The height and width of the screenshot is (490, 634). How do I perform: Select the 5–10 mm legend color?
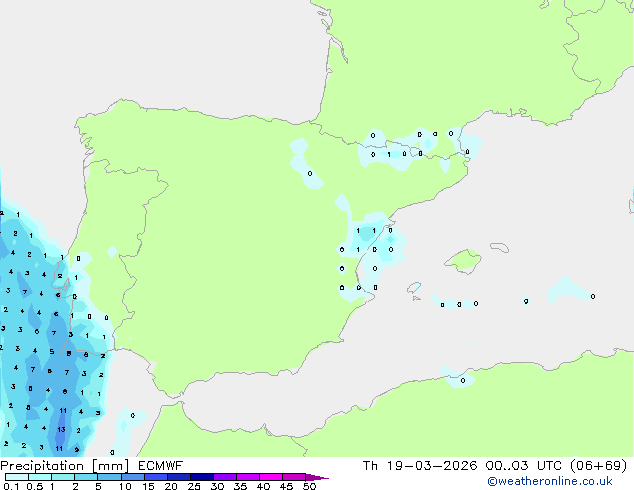[109, 477]
